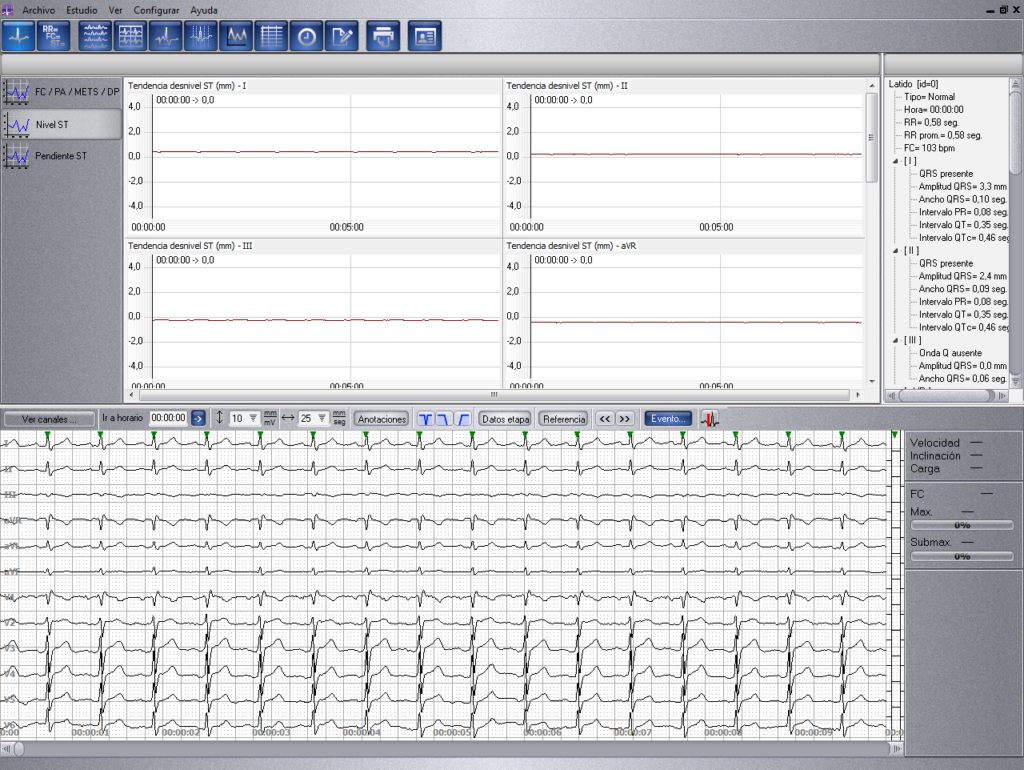Open the single ECG trace view icon
1024x770 pixels.
[18, 36]
